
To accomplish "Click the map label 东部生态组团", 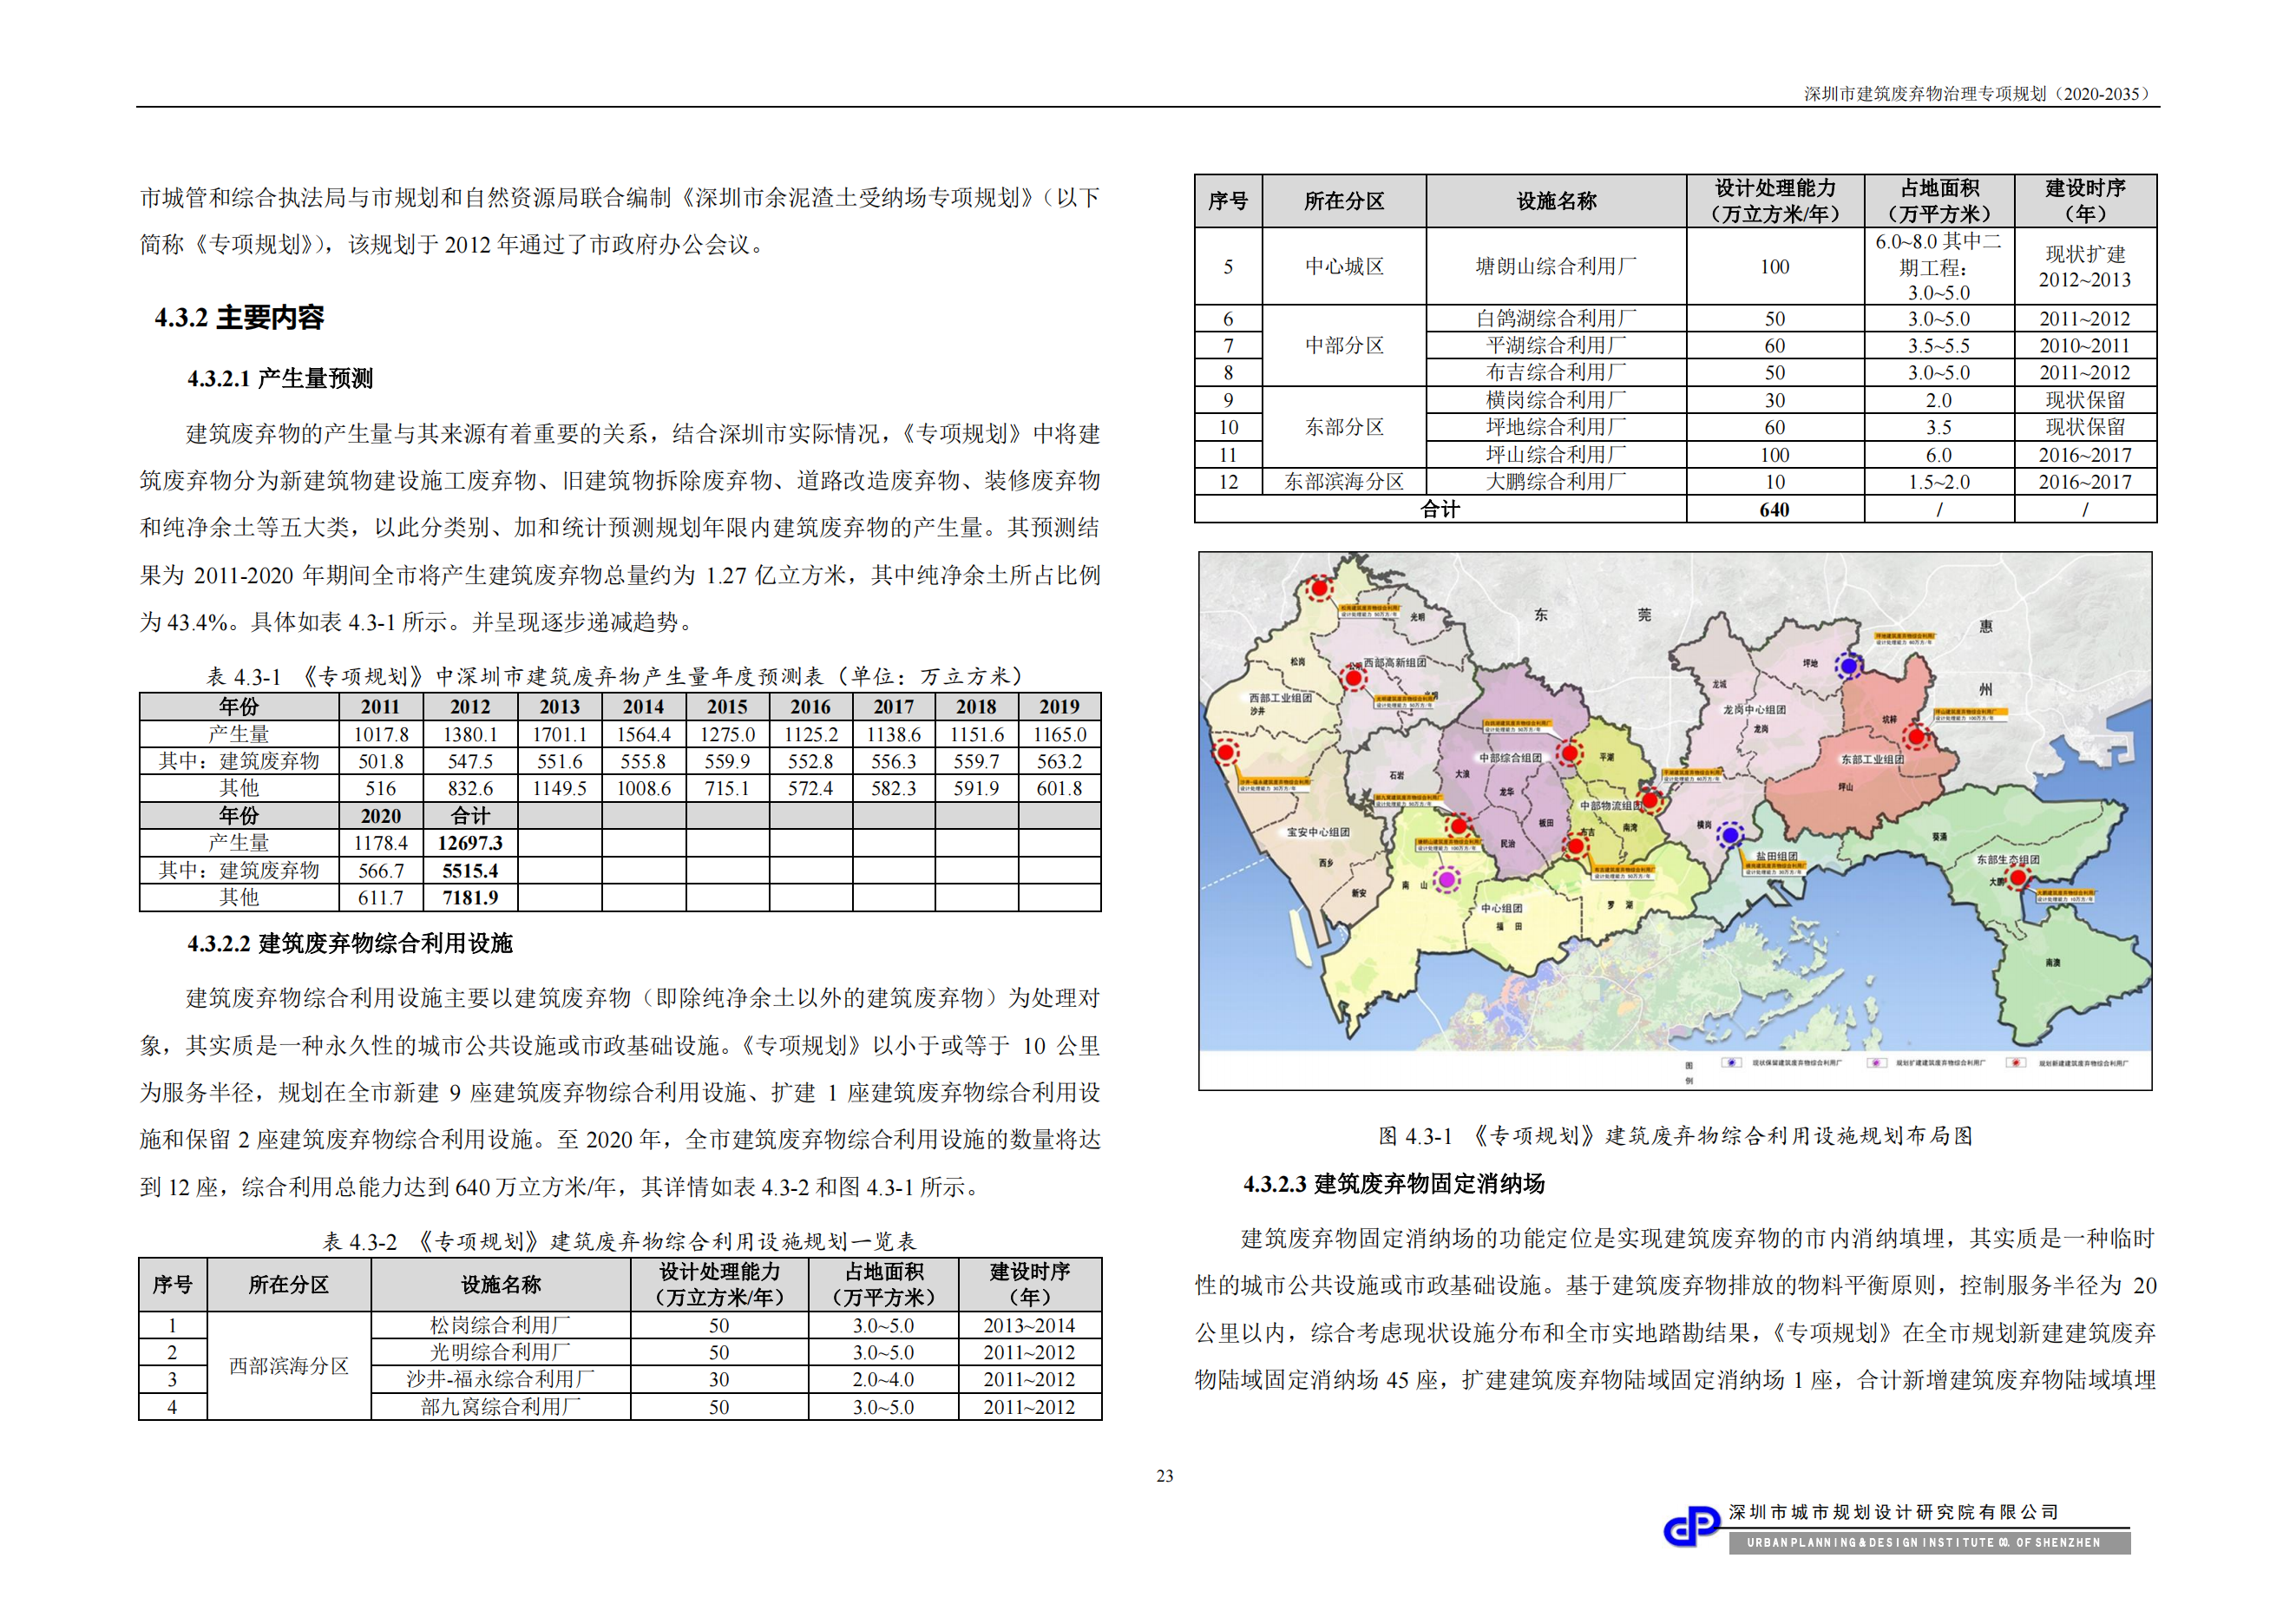I will (2008, 860).
